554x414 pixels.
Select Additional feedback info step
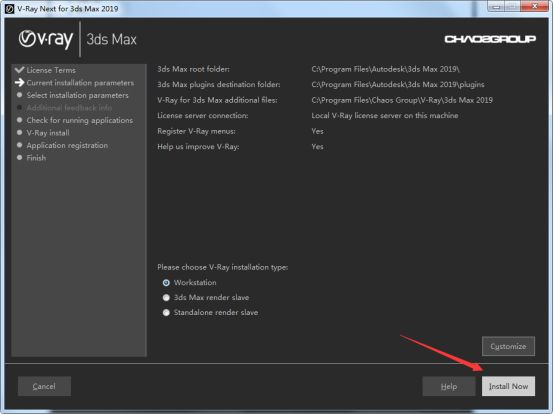69,108
